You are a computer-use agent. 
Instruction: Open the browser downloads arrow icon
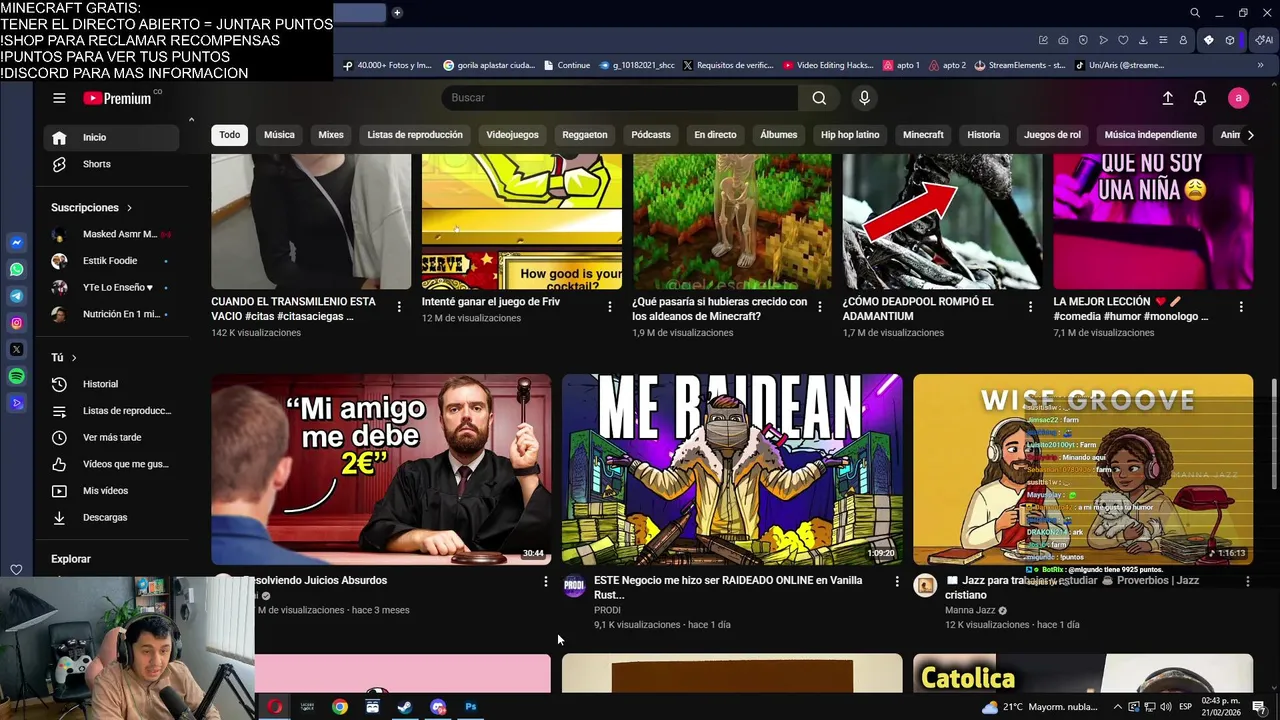tap(1143, 40)
